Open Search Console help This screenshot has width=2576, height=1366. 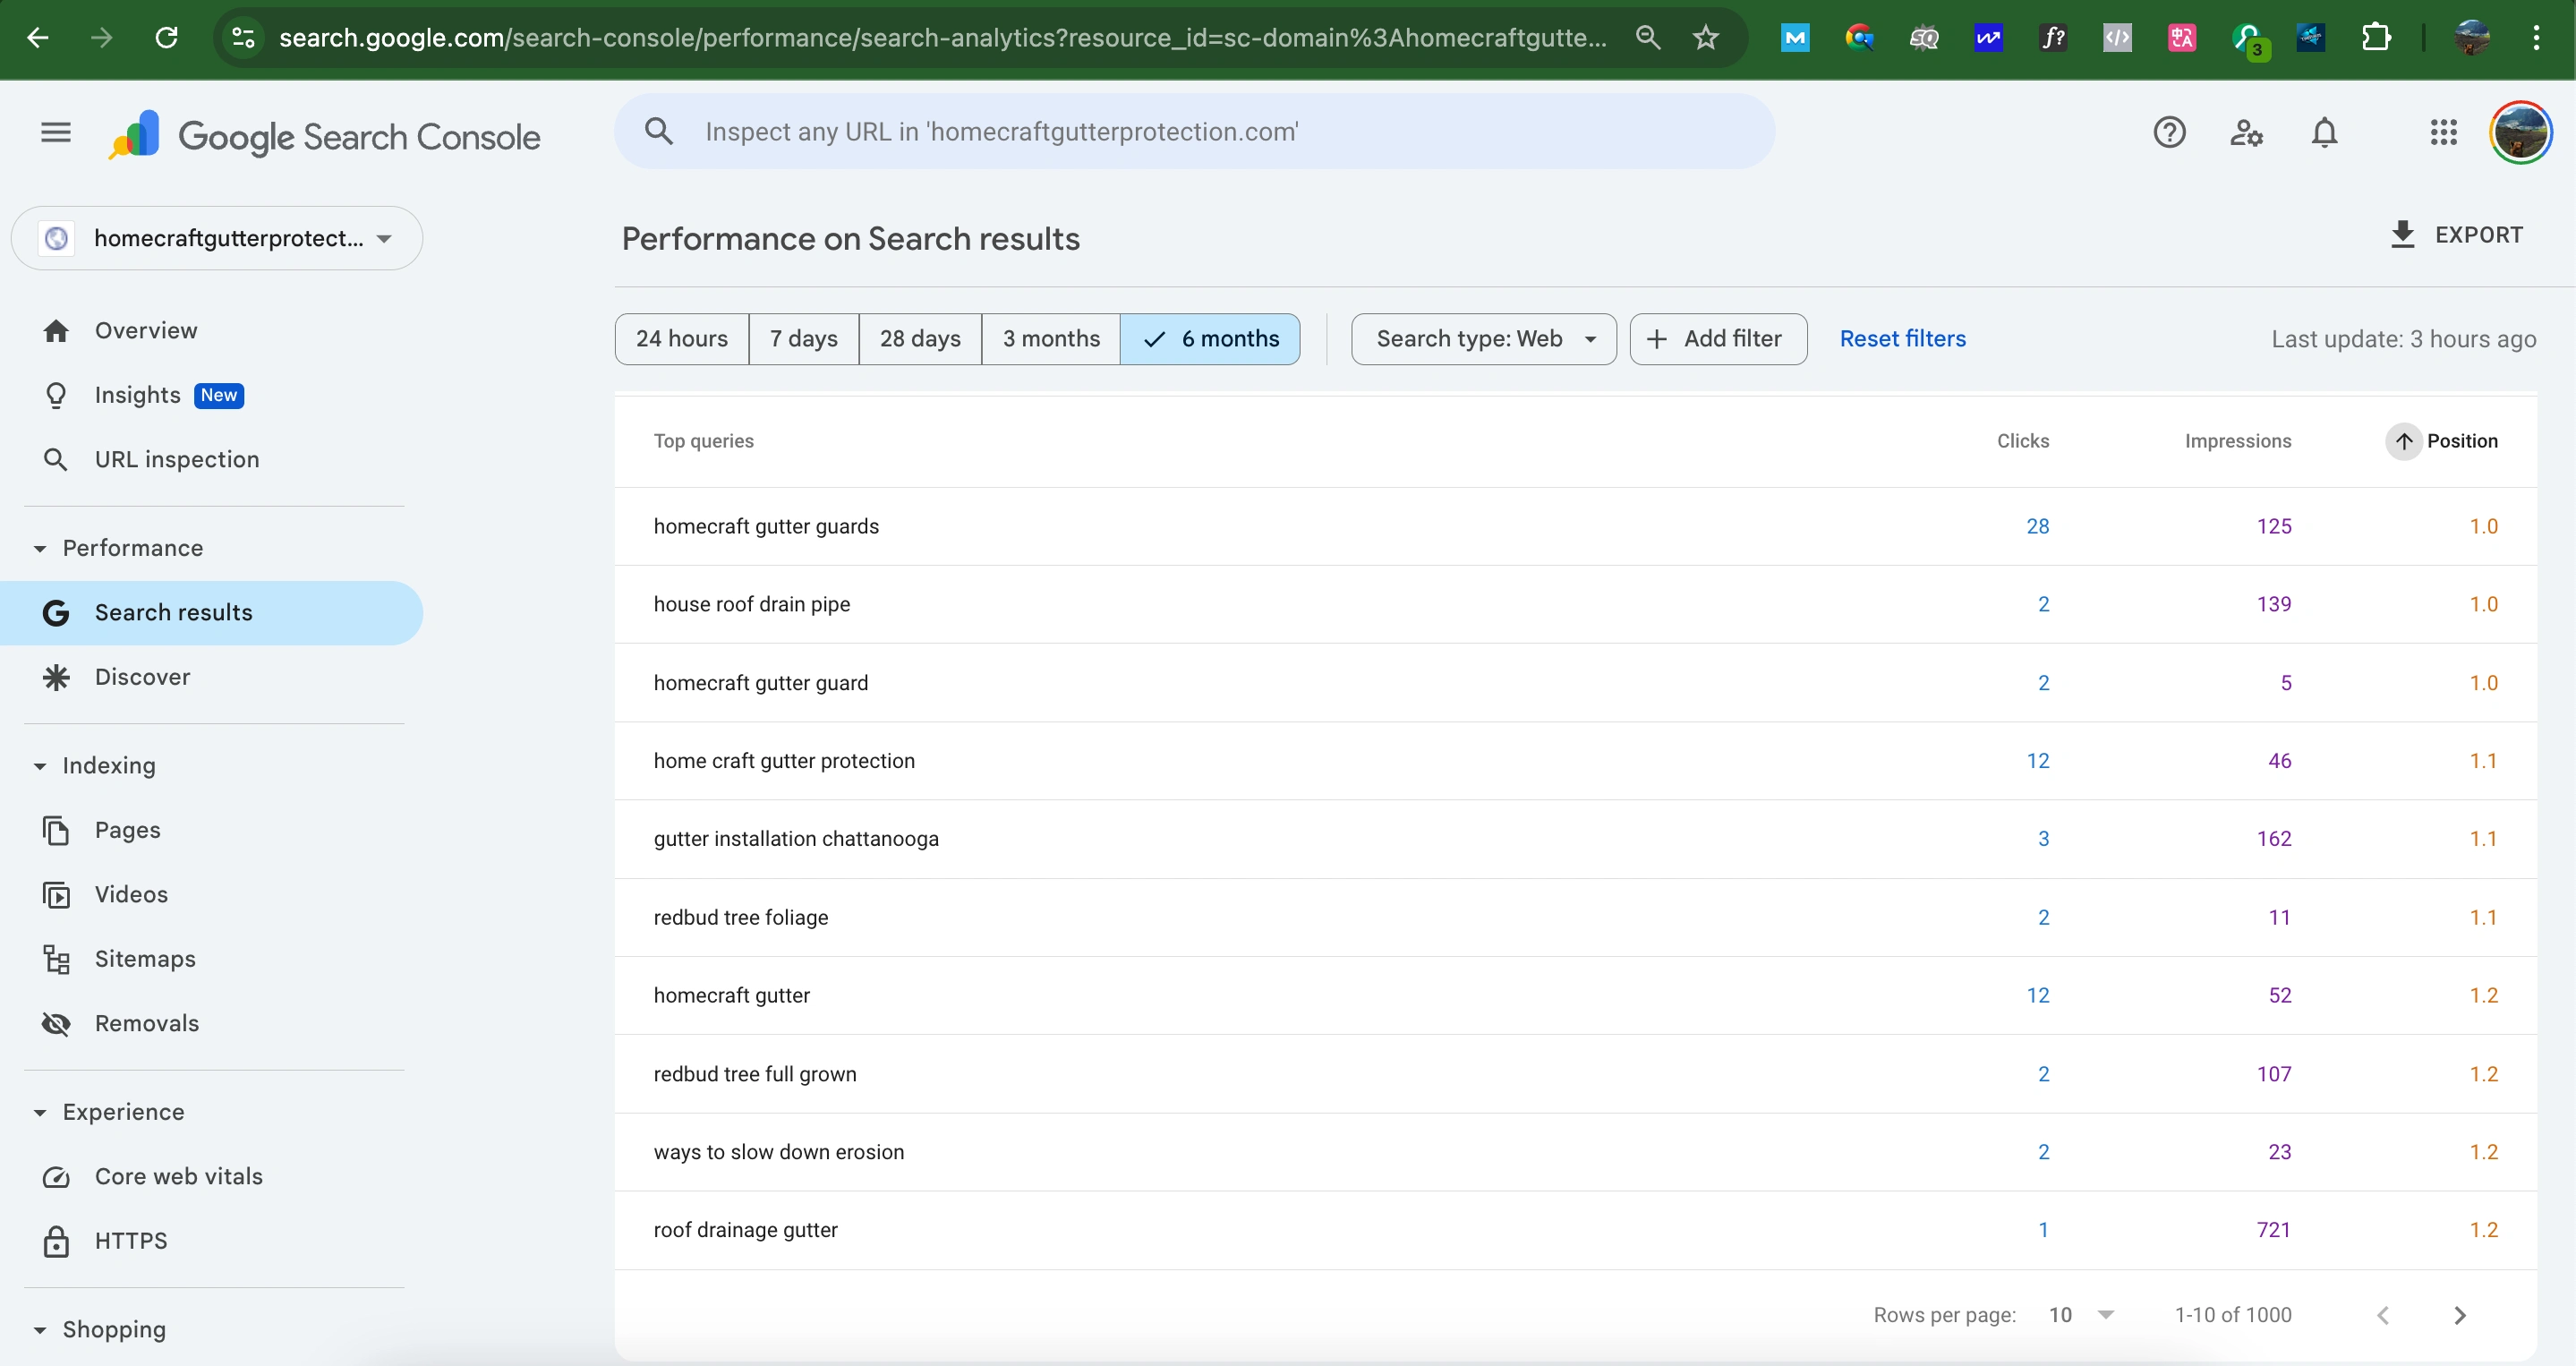2169,132
